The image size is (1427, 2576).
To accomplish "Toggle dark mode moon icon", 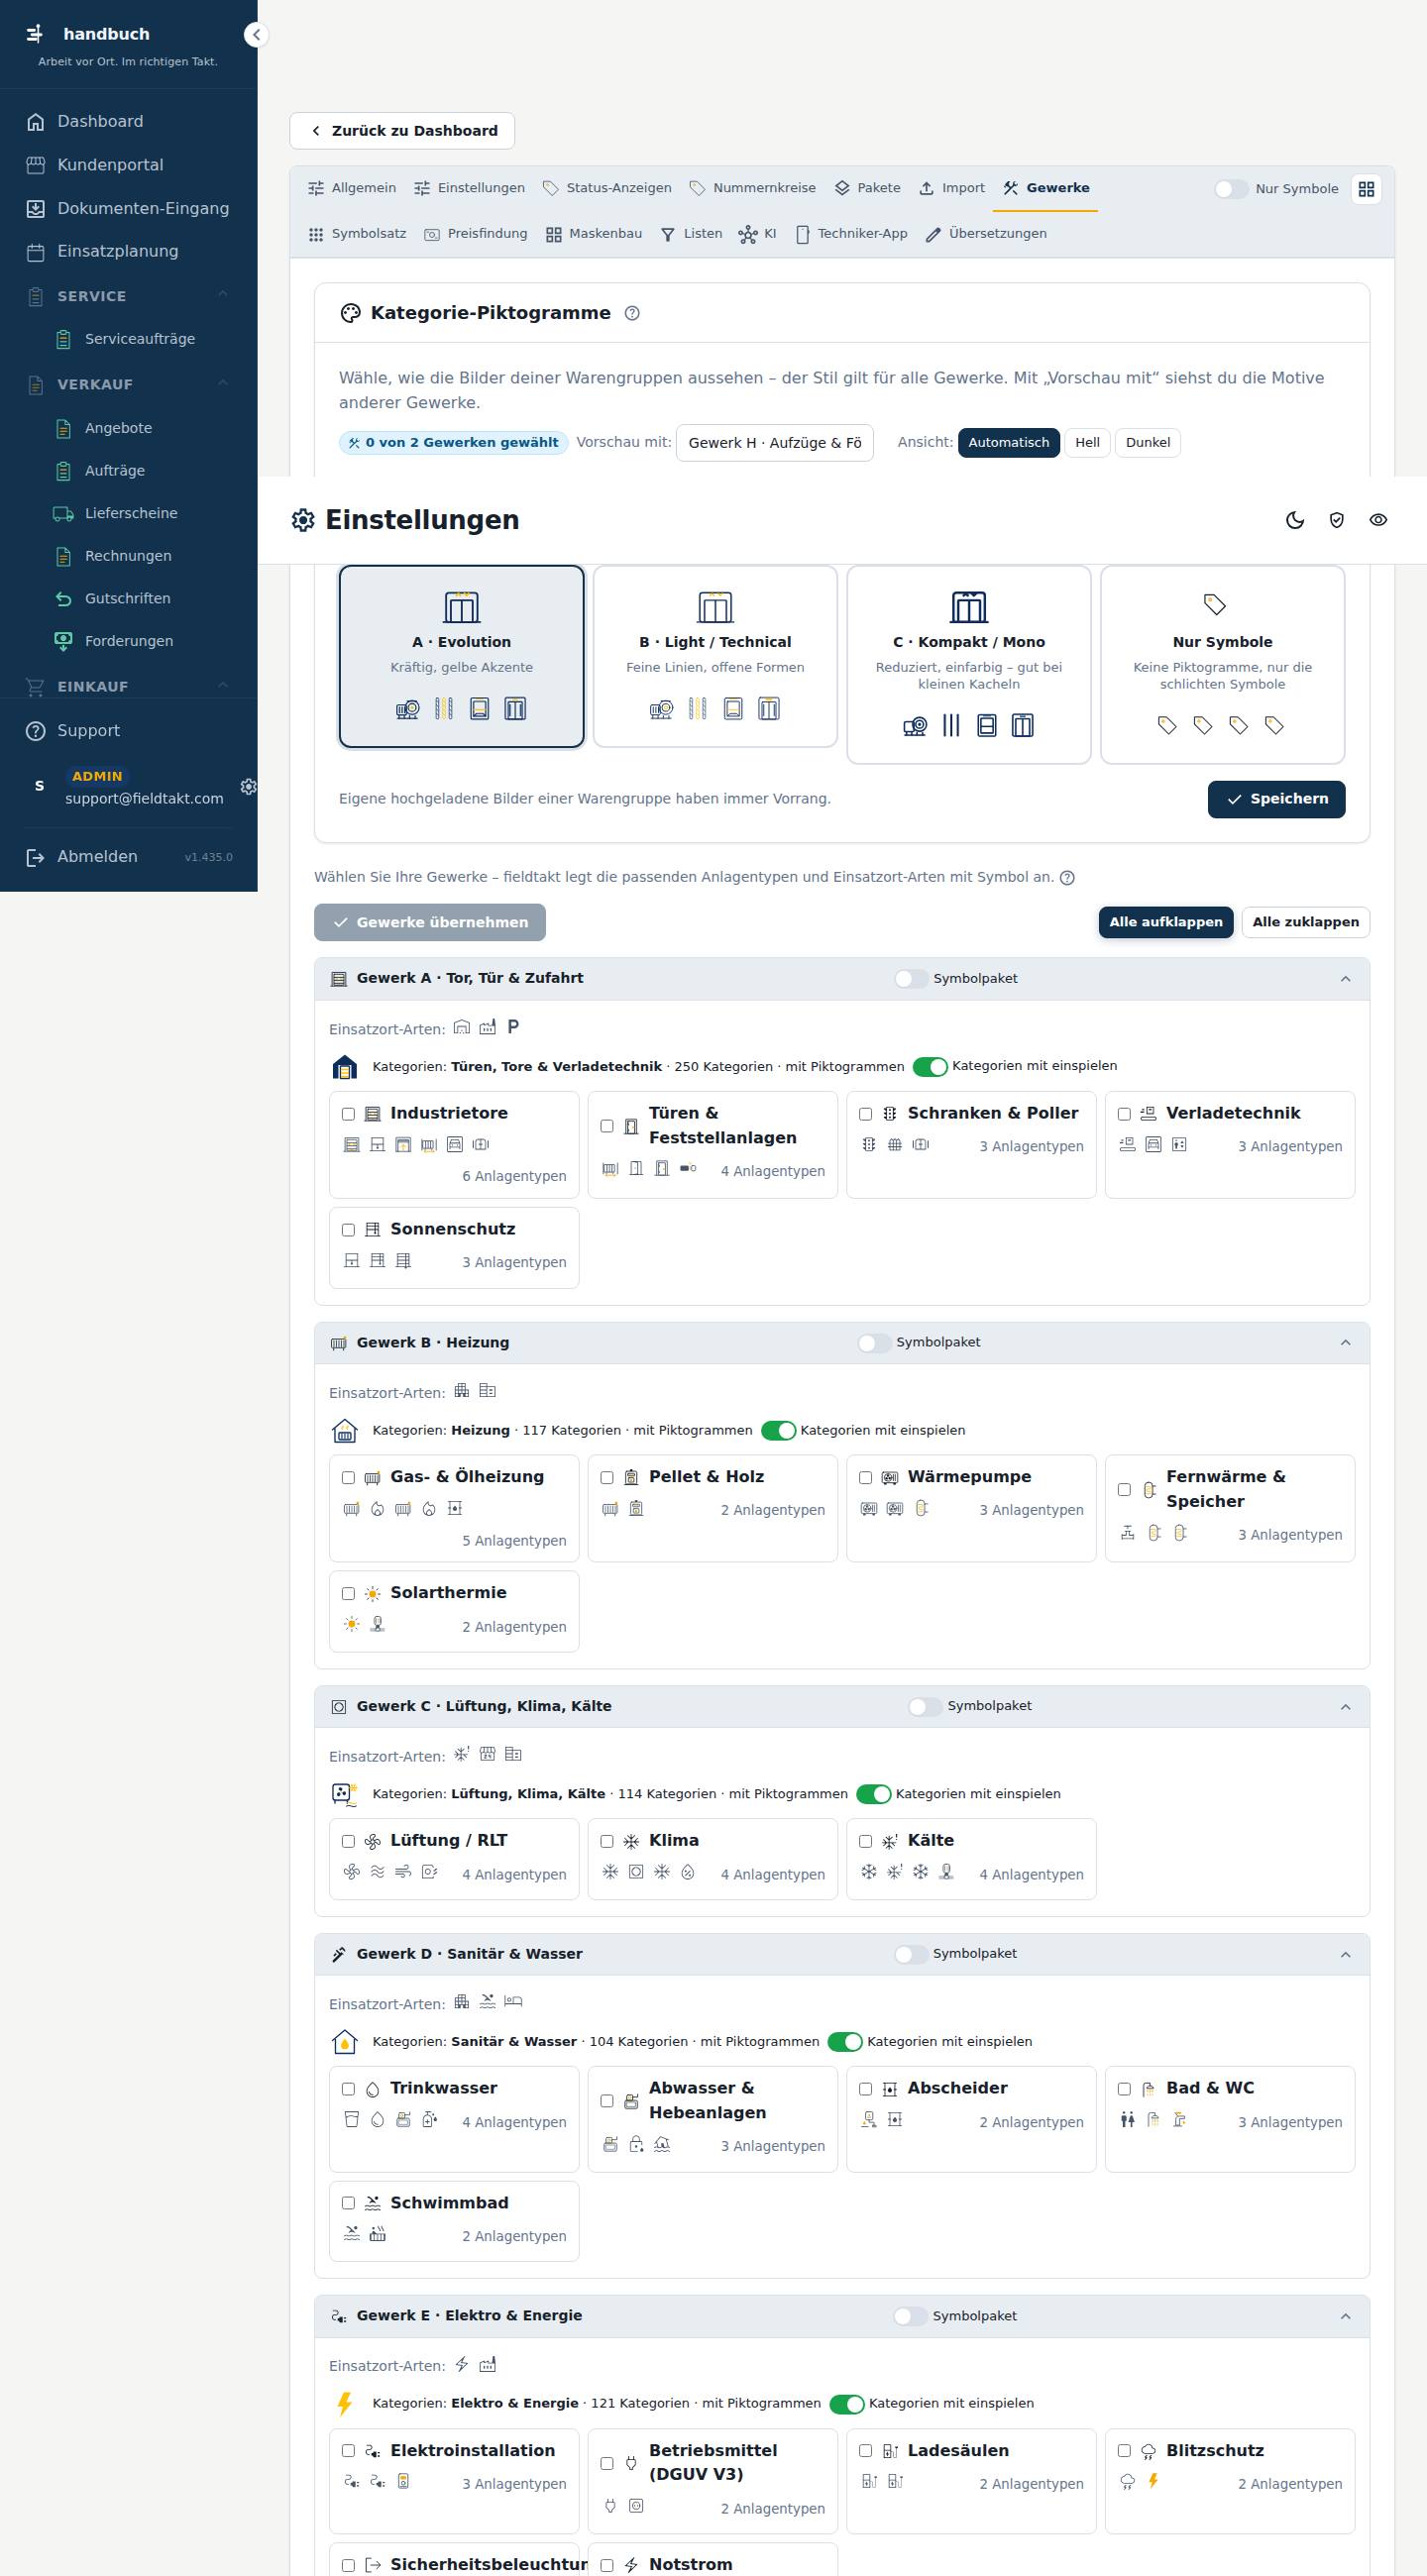I will point(1294,520).
